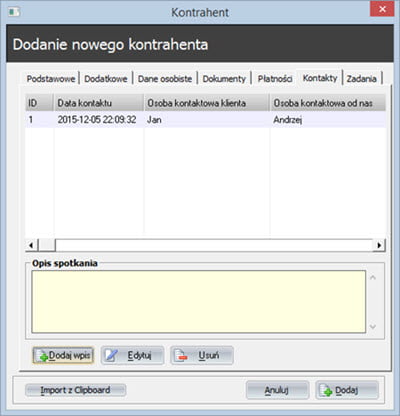Viewport: 400px width, 416px height.
Task: Click Osoba kontaktowa klienta column header
Action: (207, 103)
